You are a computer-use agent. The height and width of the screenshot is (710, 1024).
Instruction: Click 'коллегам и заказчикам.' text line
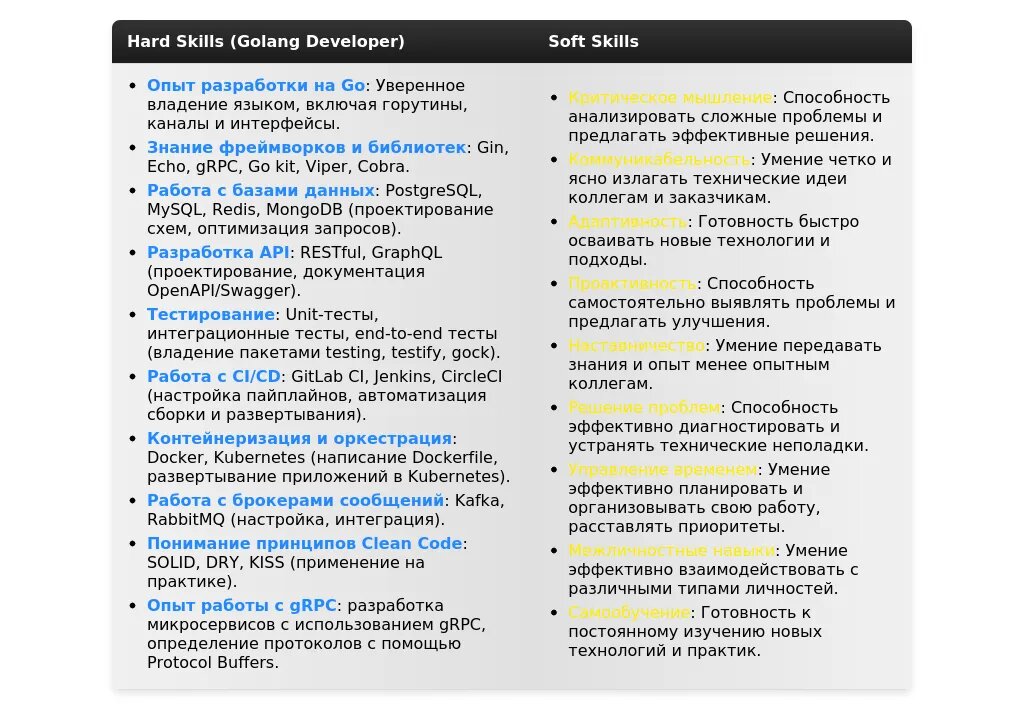tap(669, 198)
